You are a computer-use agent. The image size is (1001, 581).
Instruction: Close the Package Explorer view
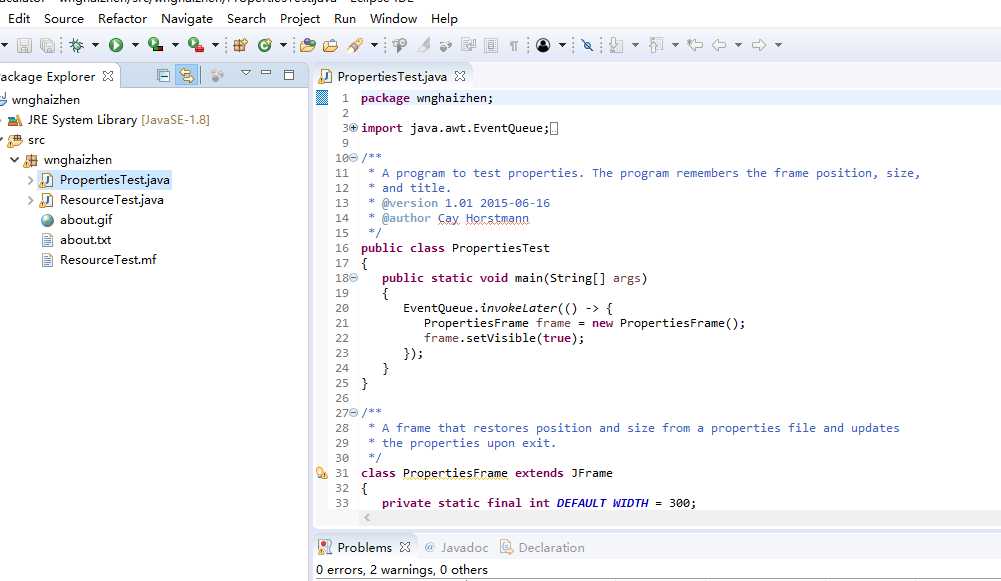[108, 76]
